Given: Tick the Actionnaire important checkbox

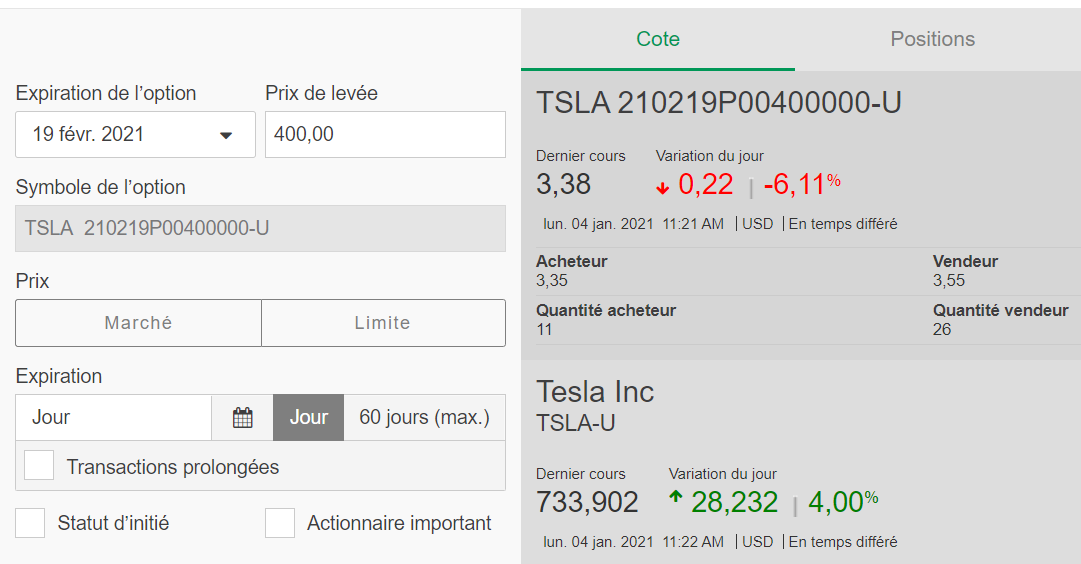Looking at the screenshot, I should (280, 523).
